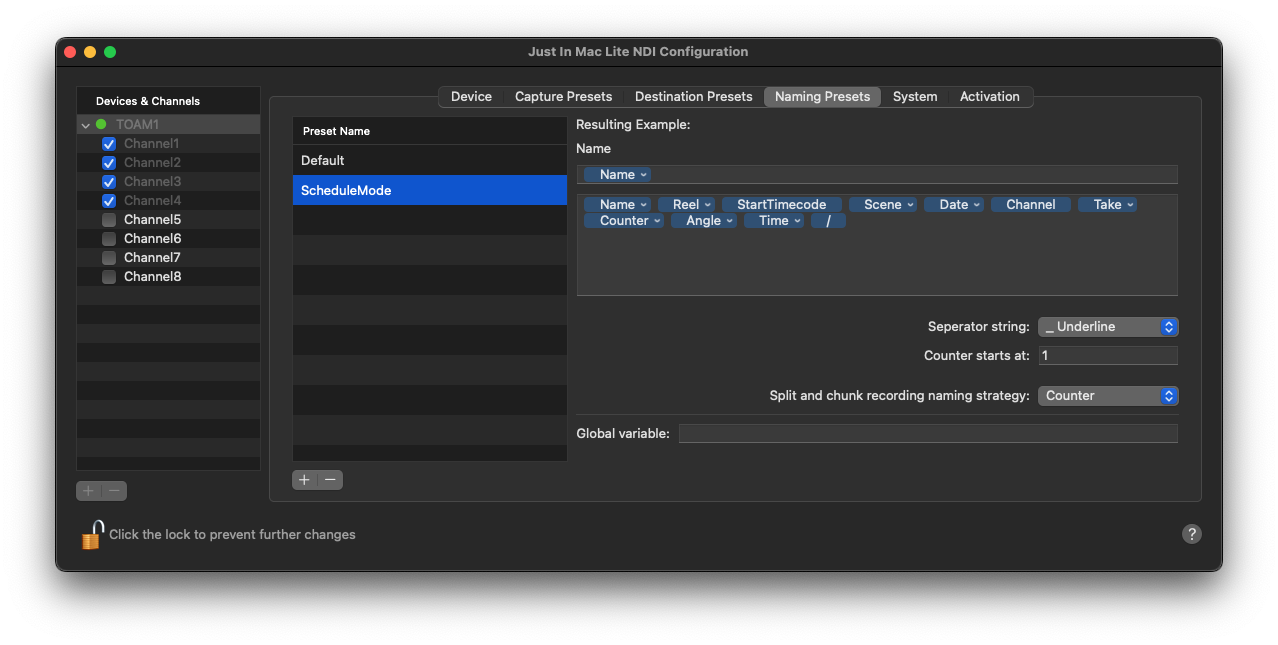Select the Channel5 label text
Screen dimensions: 1278x645
pos(153,220)
